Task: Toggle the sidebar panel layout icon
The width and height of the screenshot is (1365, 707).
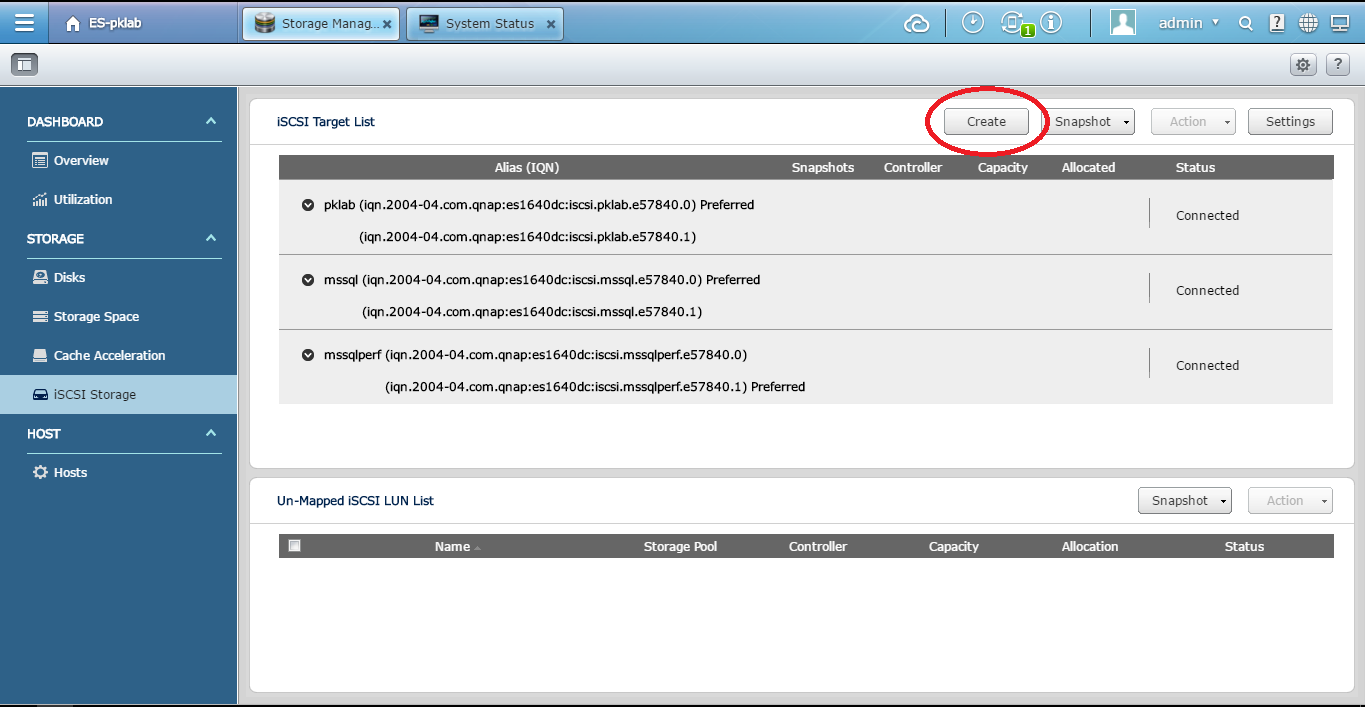Action: pos(24,65)
